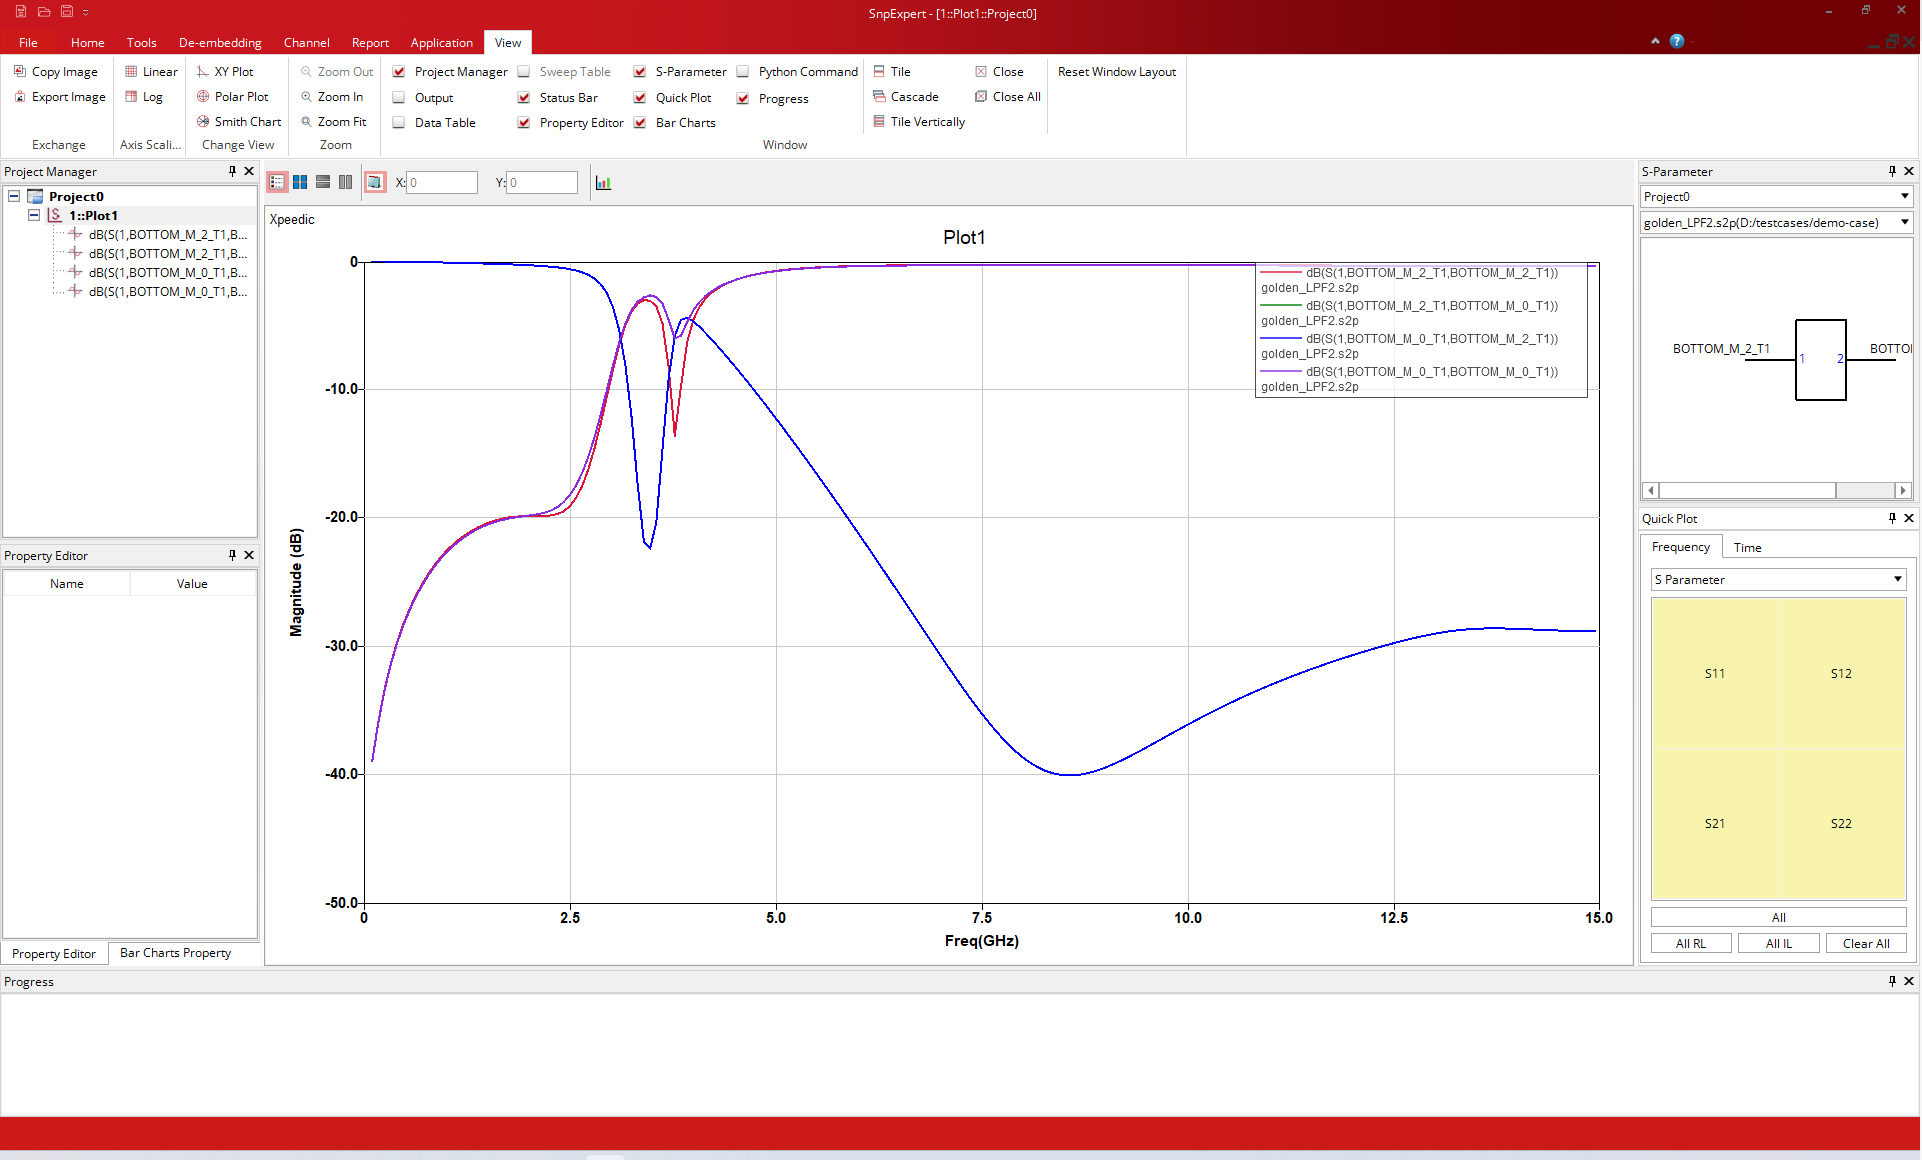1922x1160 pixels.
Task: Expand the S Parameter combo box in Quick Plot
Action: pyautogui.click(x=1778, y=579)
